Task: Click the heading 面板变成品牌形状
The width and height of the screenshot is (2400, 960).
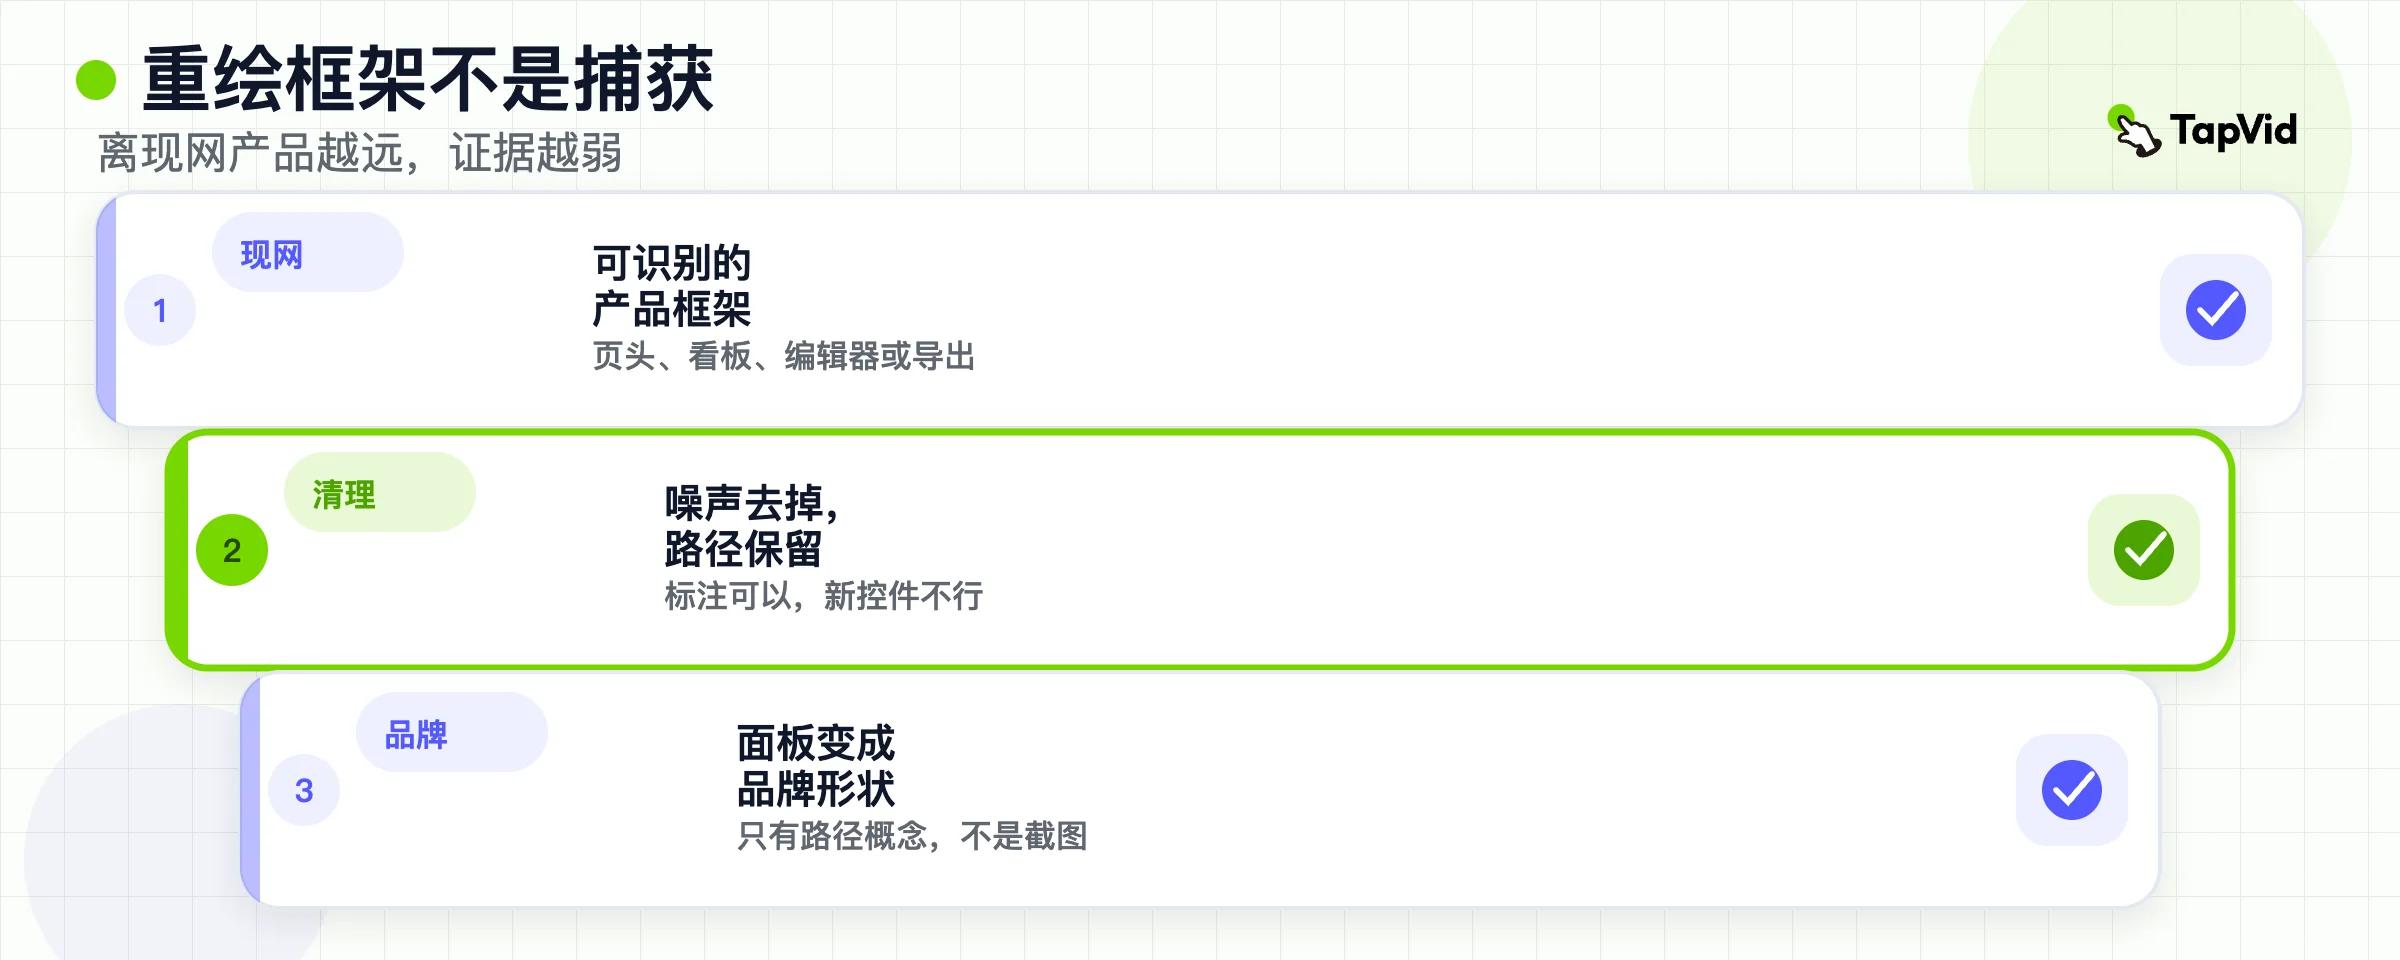Action: pos(816,766)
